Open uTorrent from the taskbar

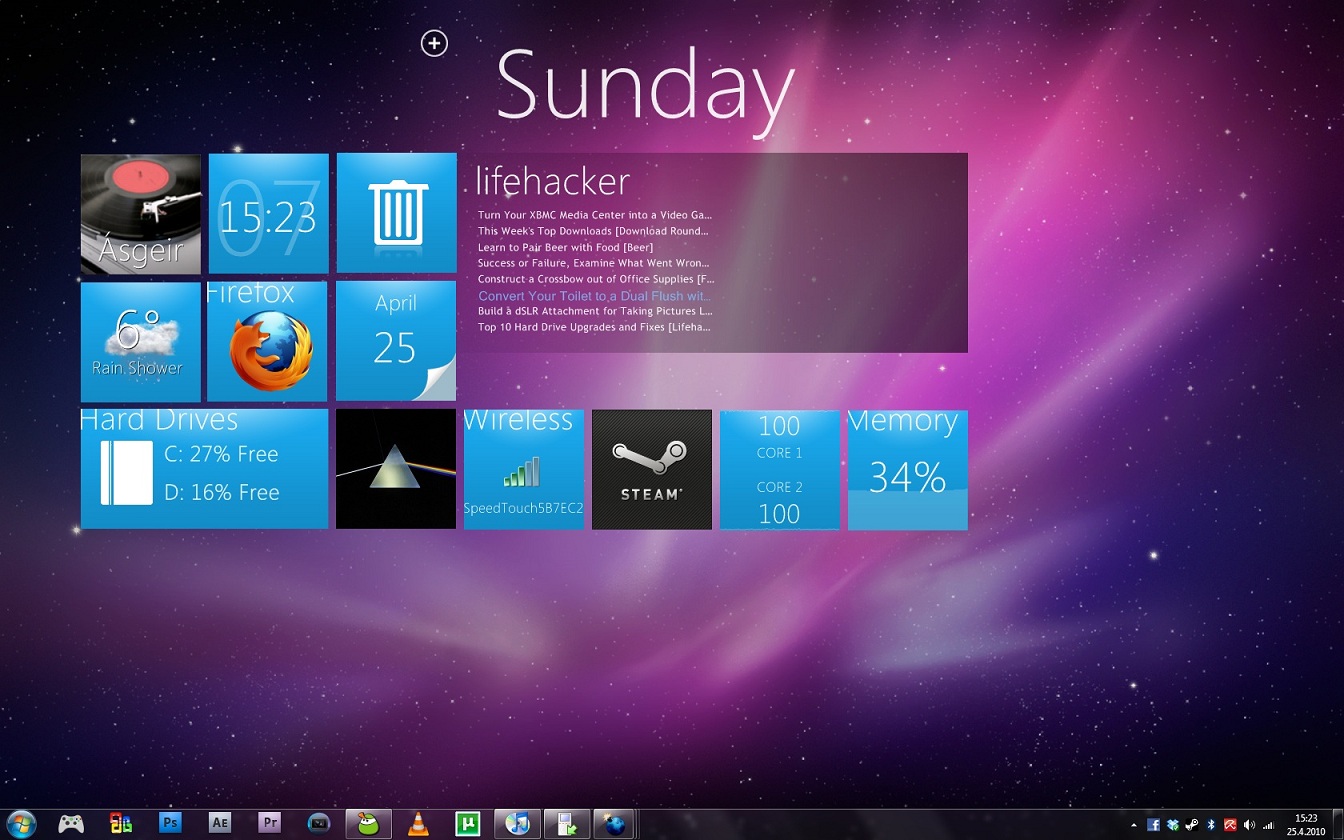click(x=467, y=824)
